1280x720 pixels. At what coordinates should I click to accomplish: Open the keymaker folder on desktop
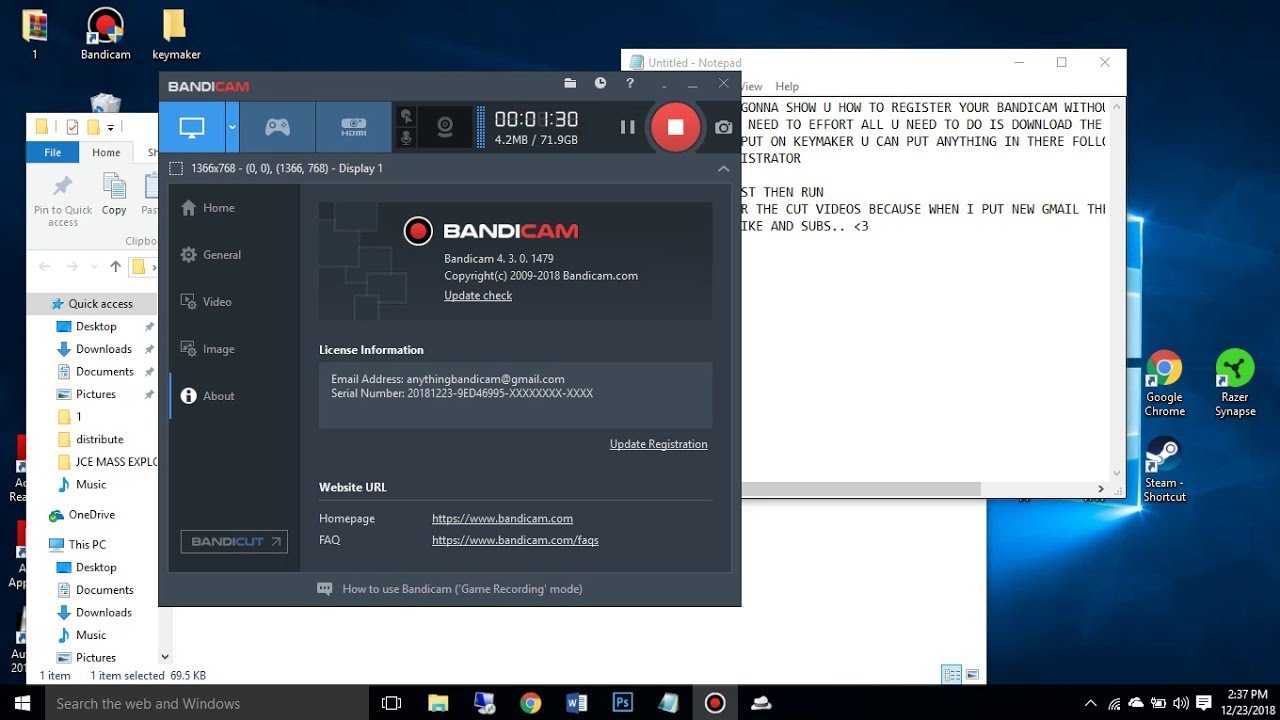coord(176,35)
